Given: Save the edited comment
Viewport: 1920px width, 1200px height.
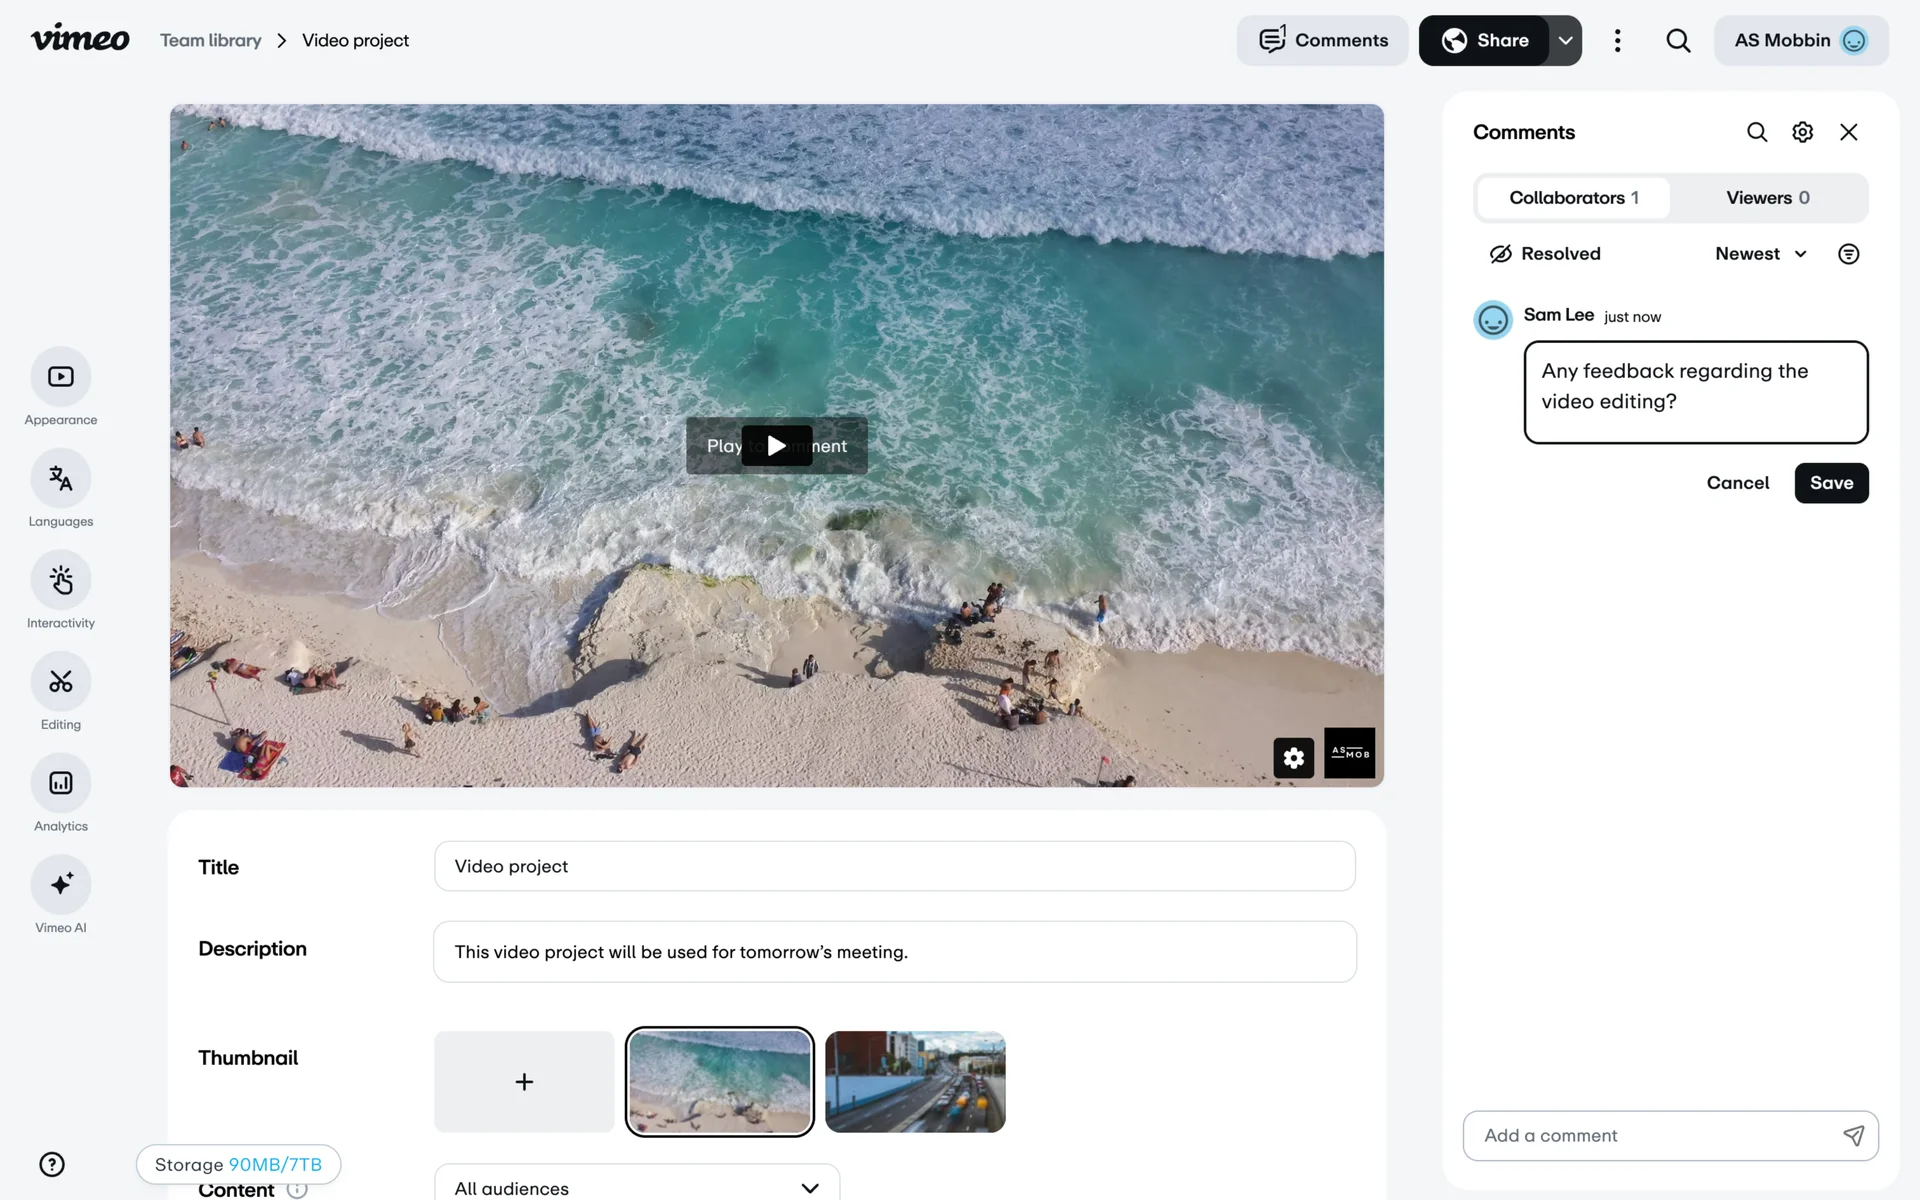Looking at the screenshot, I should pyautogui.click(x=1830, y=483).
